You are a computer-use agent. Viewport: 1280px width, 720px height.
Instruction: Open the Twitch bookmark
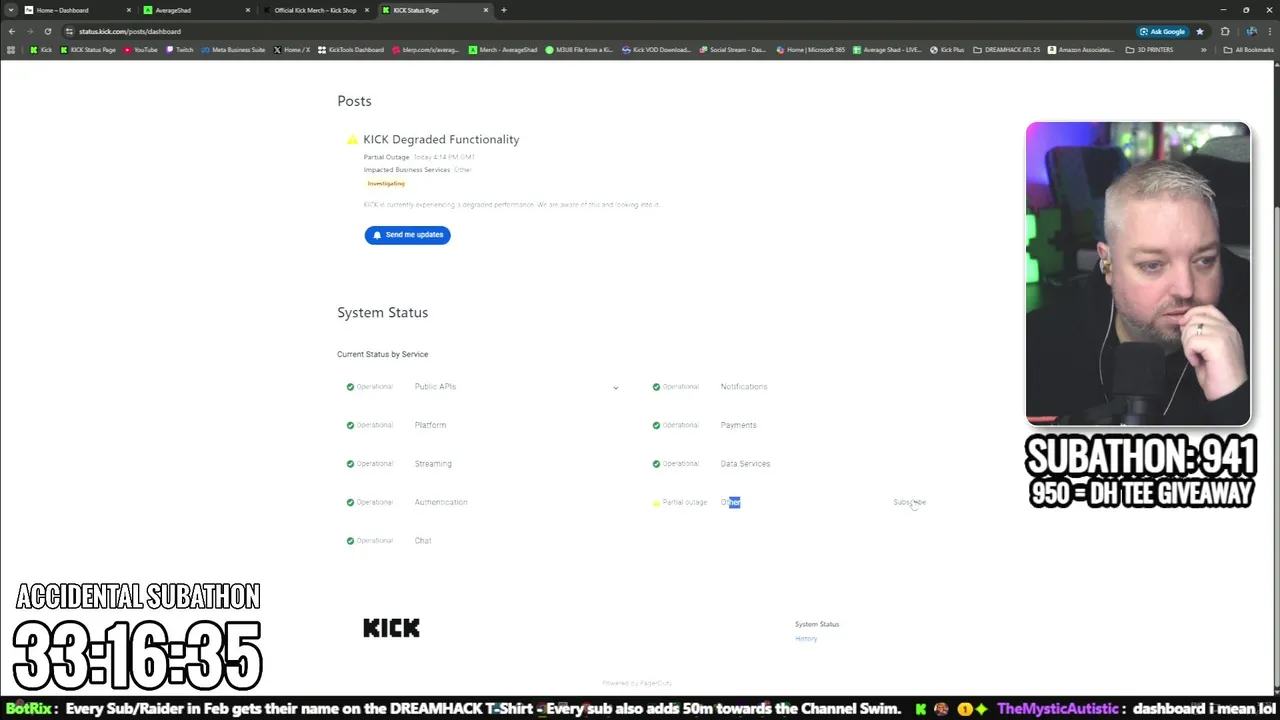180,50
